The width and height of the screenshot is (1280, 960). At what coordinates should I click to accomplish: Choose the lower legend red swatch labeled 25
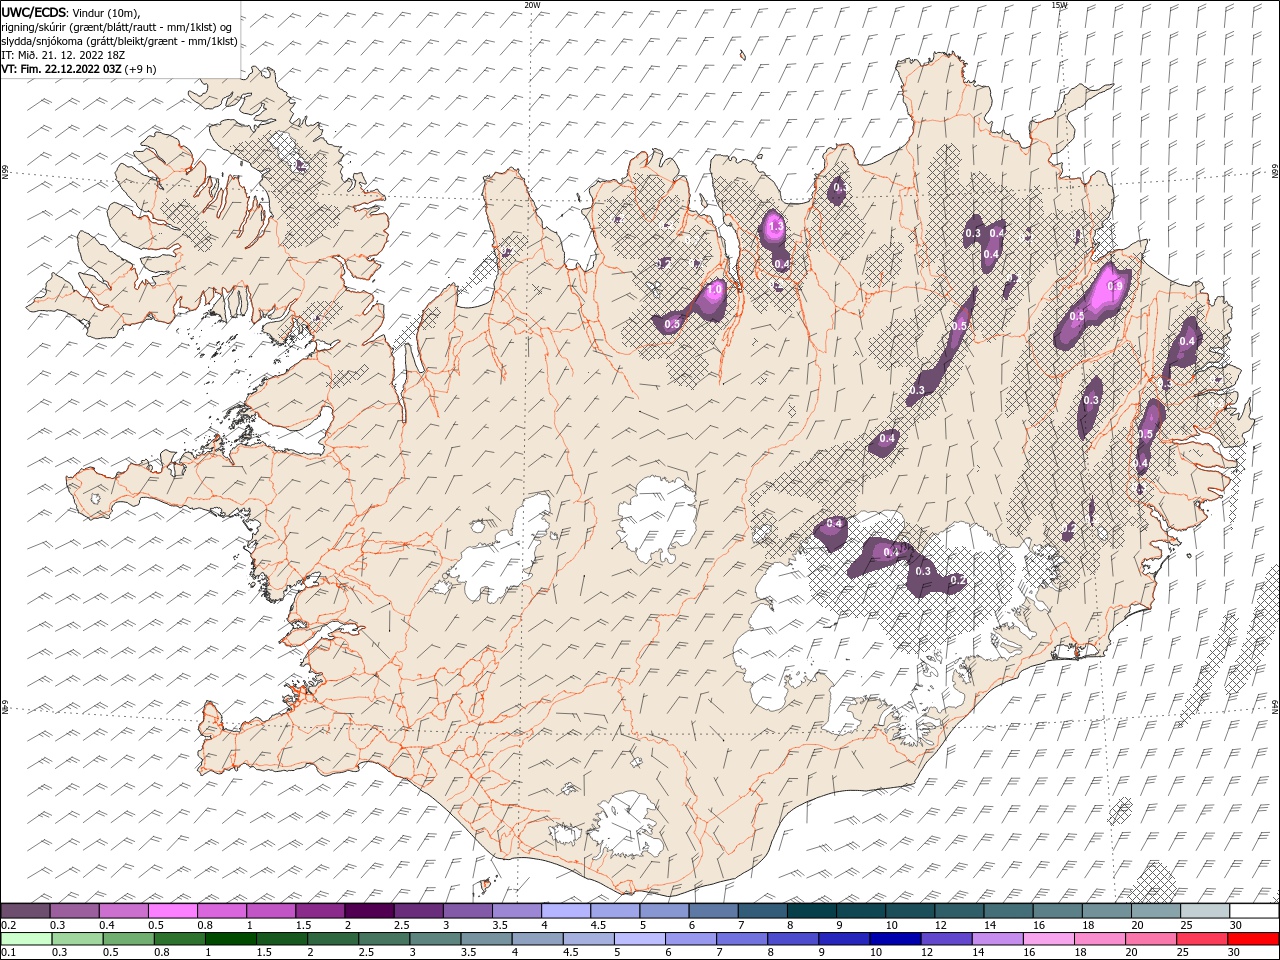tap(1201, 939)
